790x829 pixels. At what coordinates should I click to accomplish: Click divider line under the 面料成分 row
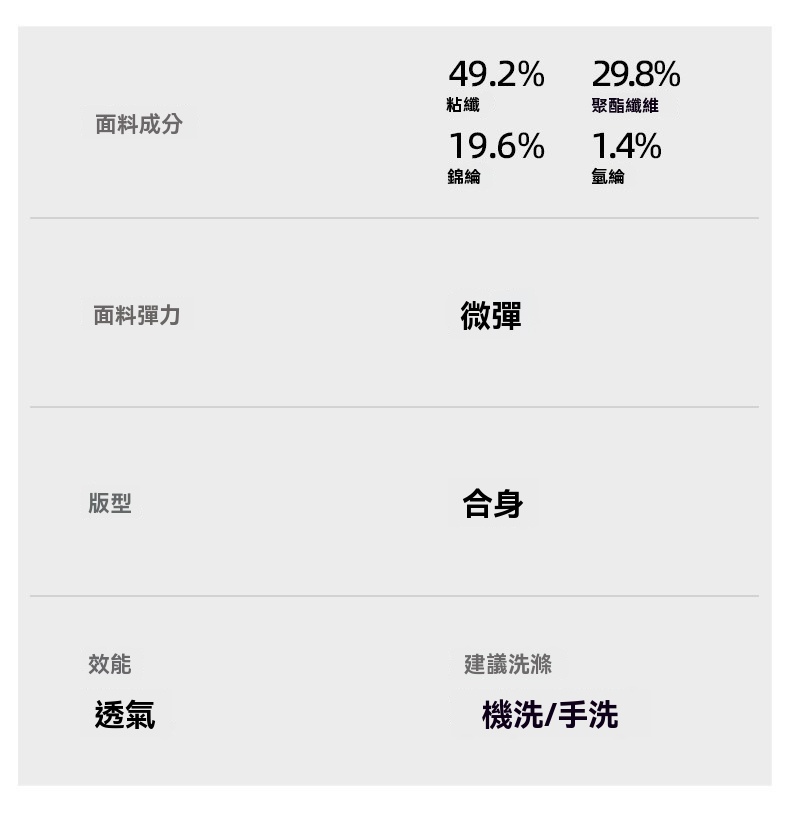coord(394,218)
